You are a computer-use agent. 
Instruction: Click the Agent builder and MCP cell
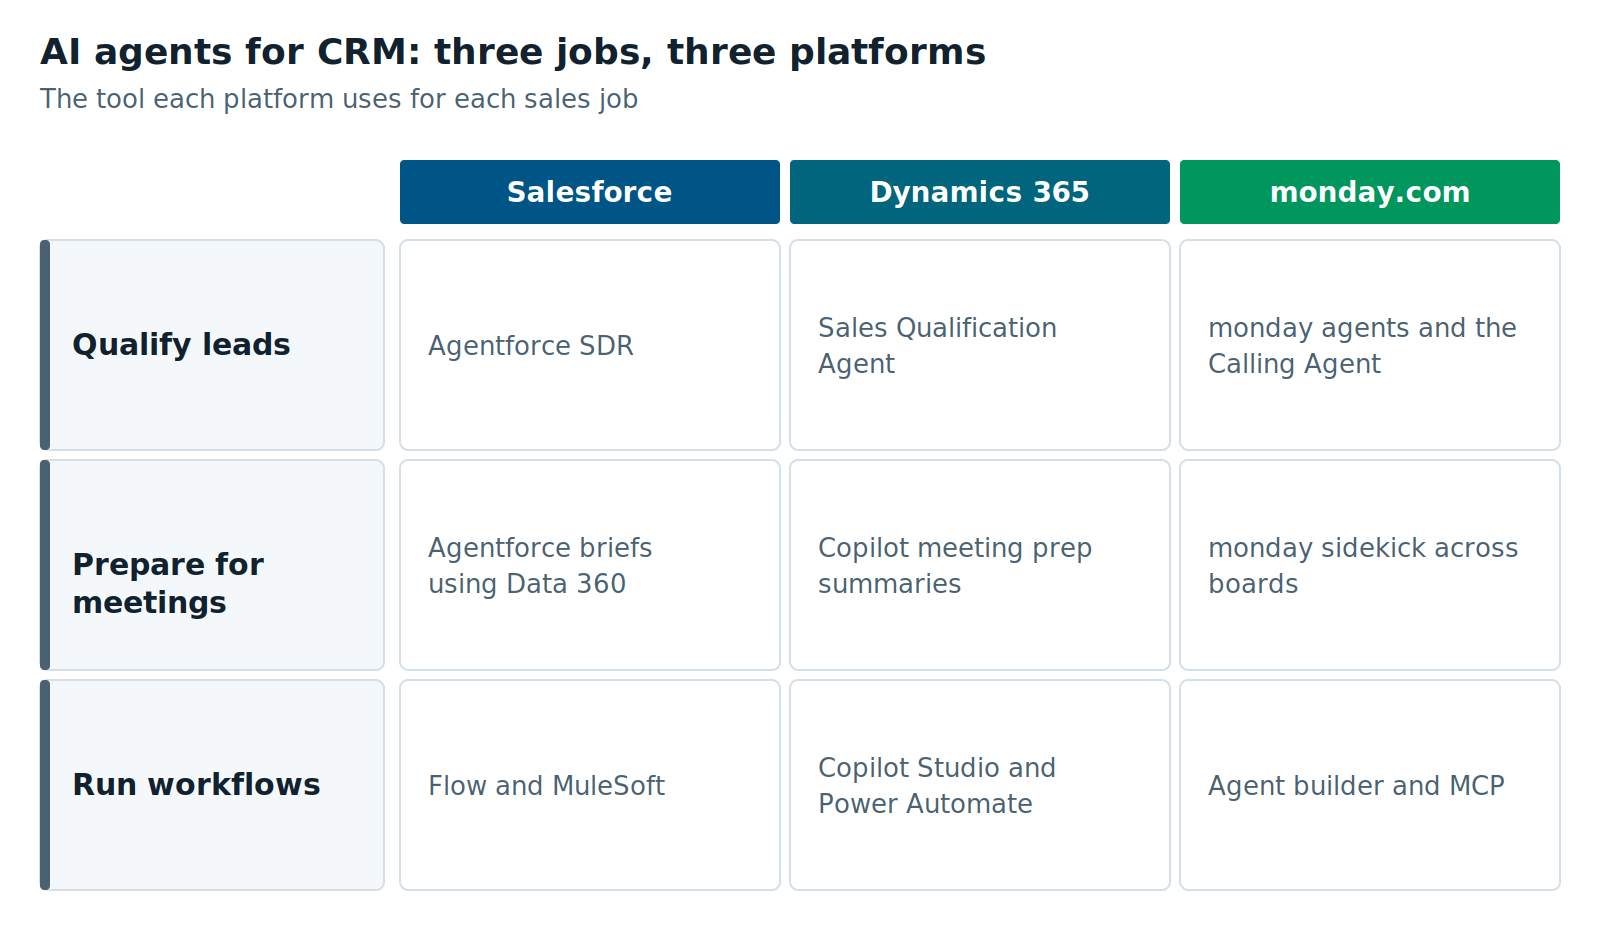[1370, 785]
